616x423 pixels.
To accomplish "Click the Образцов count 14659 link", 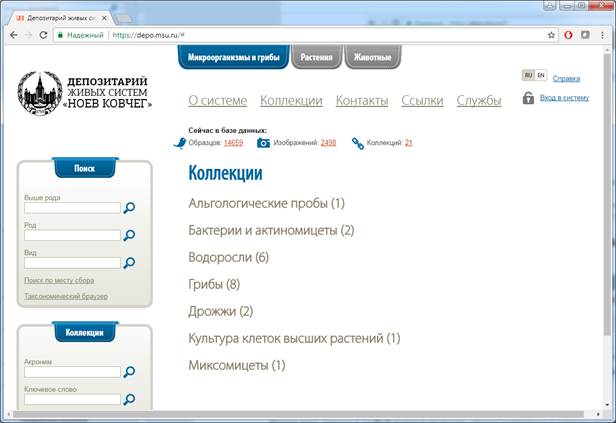I will tap(233, 143).
